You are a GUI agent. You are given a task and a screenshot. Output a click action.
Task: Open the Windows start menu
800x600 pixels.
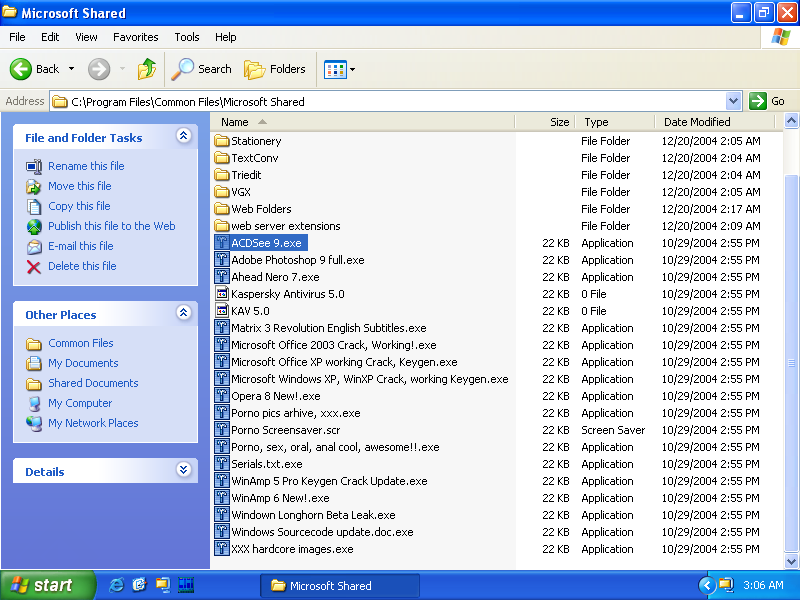(47, 585)
